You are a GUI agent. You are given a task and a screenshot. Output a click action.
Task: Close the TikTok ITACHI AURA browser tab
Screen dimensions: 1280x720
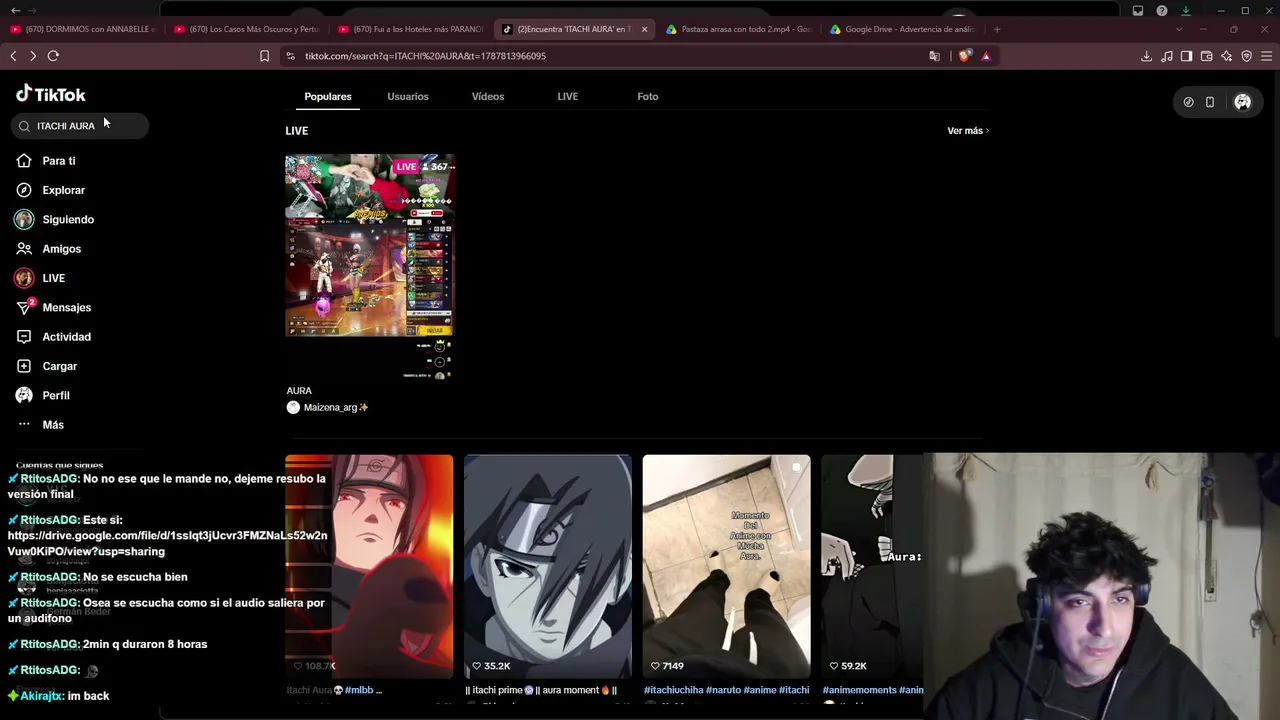[x=644, y=29]
